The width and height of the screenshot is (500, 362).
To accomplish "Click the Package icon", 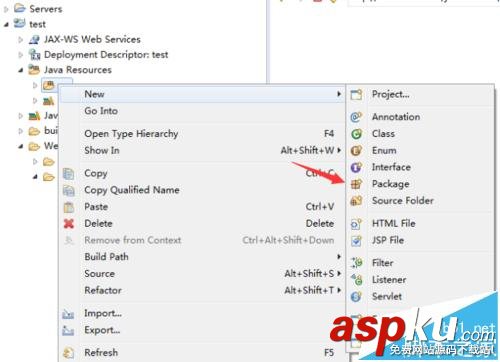I will tap(356, 184).
